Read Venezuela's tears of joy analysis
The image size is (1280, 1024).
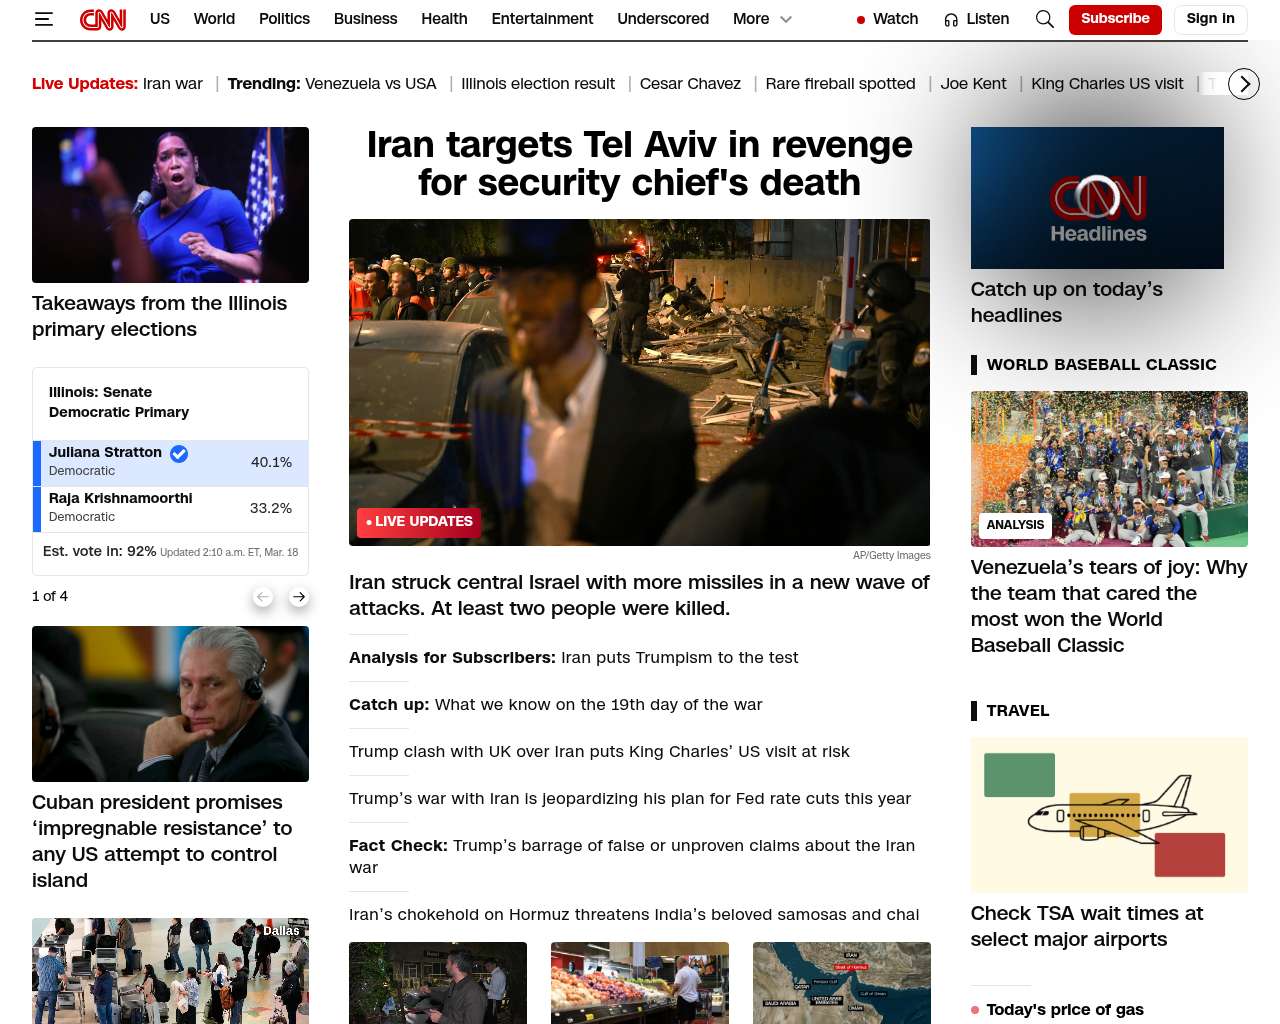[x=1109, y=606]
